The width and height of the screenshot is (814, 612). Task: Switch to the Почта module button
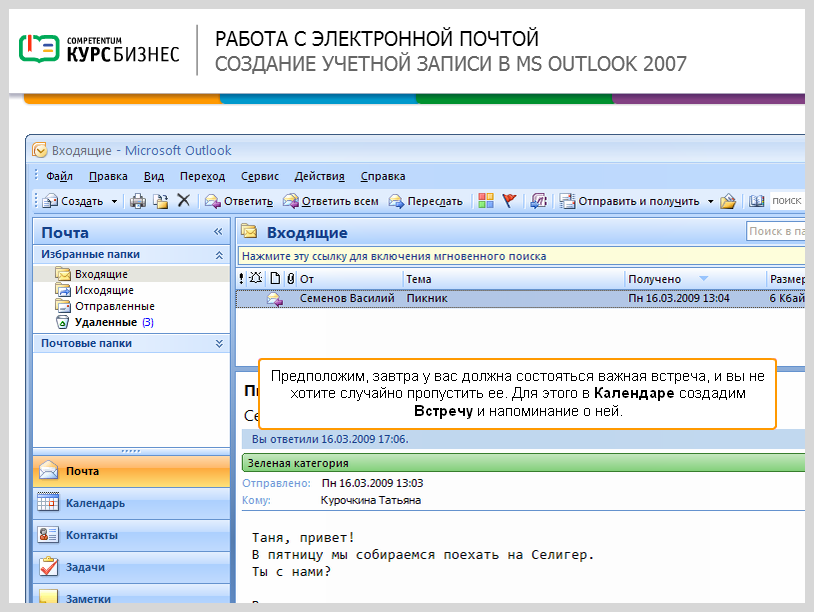(131, 471)
